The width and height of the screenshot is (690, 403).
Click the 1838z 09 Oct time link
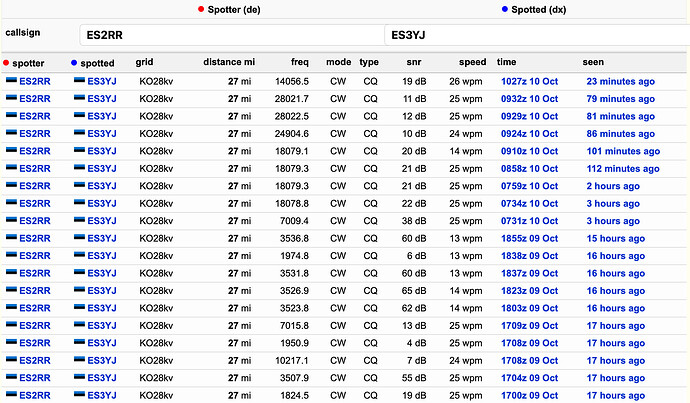[x=529, y=256]
